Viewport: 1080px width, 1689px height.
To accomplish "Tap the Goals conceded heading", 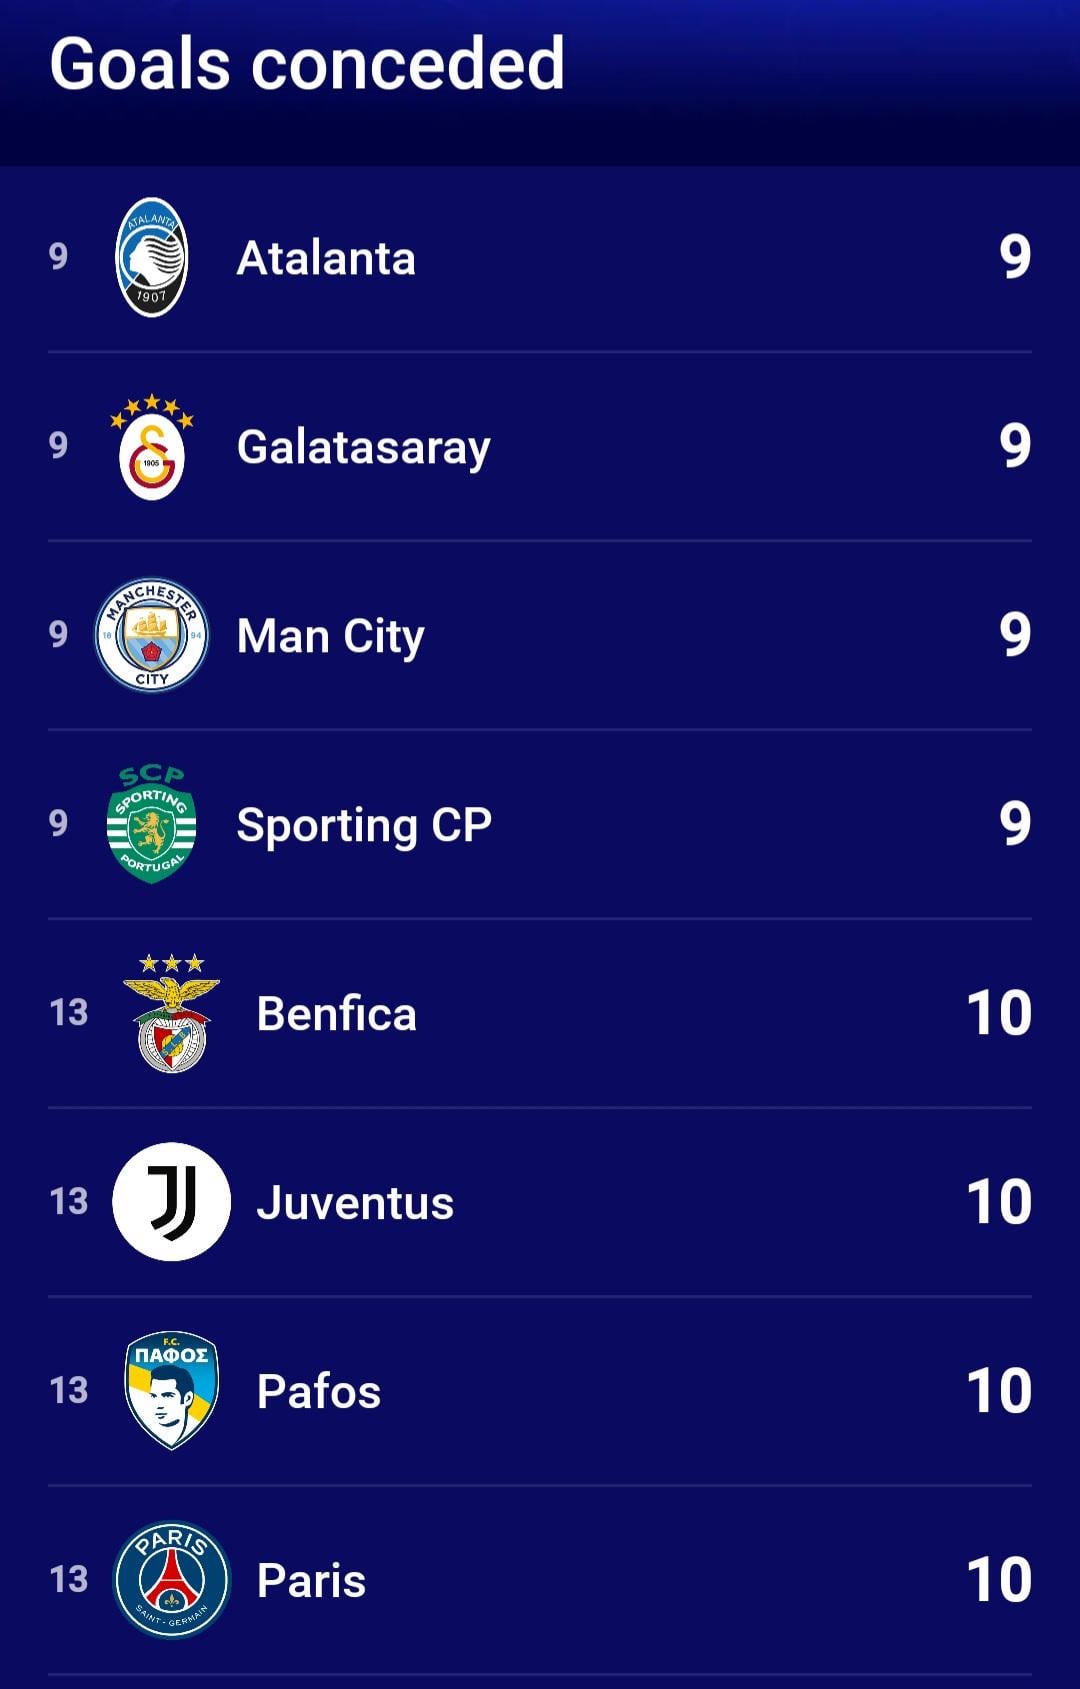I will [307, 64].
